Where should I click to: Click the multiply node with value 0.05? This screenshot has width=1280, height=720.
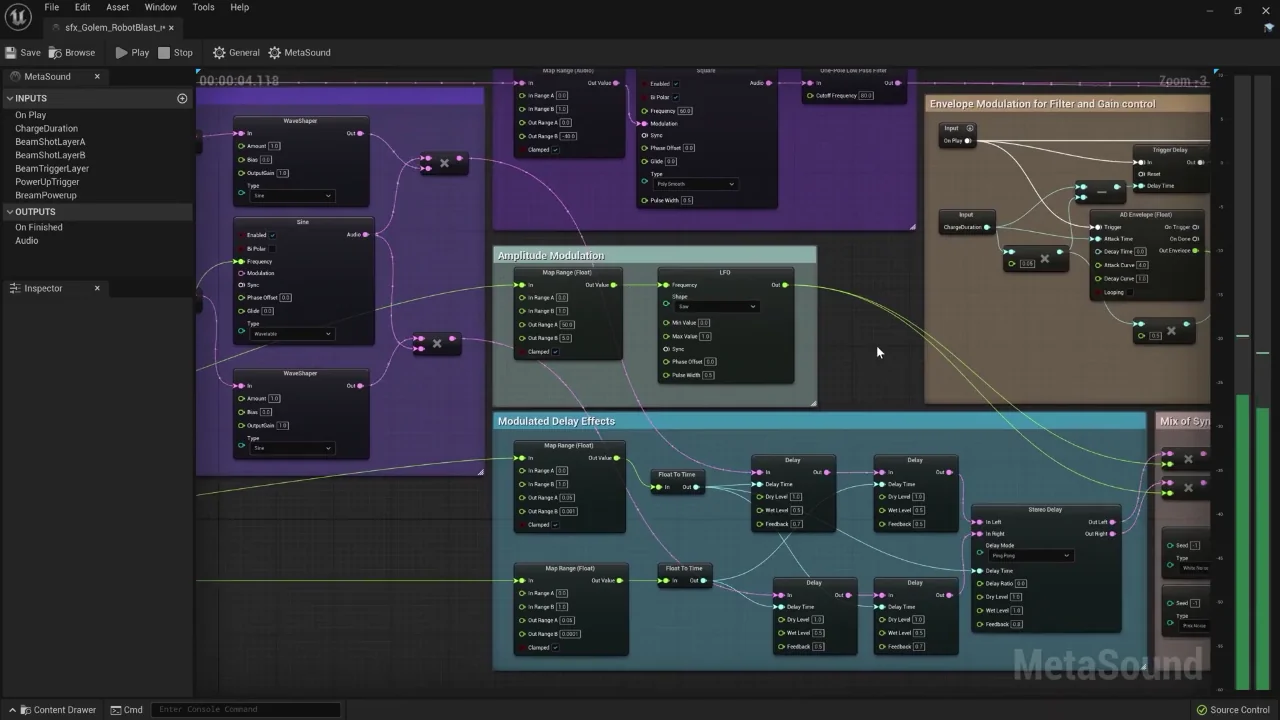pos(1036,258)
